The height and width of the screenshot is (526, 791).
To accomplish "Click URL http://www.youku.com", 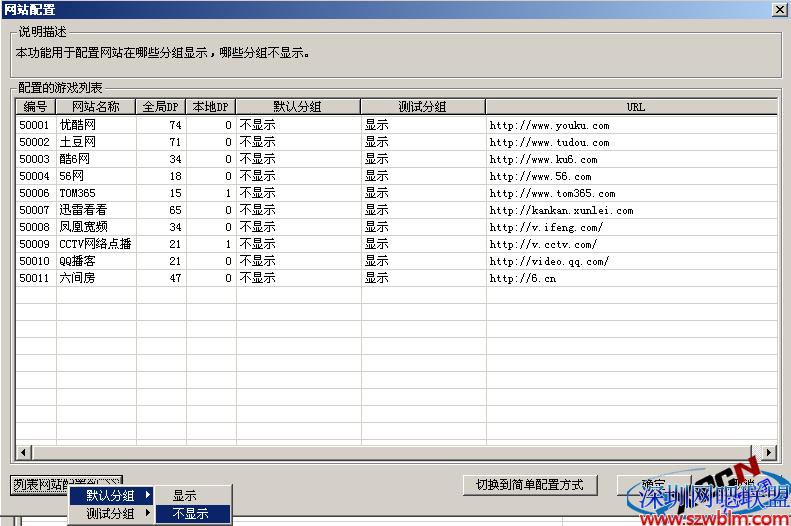I will click(549, 126).
